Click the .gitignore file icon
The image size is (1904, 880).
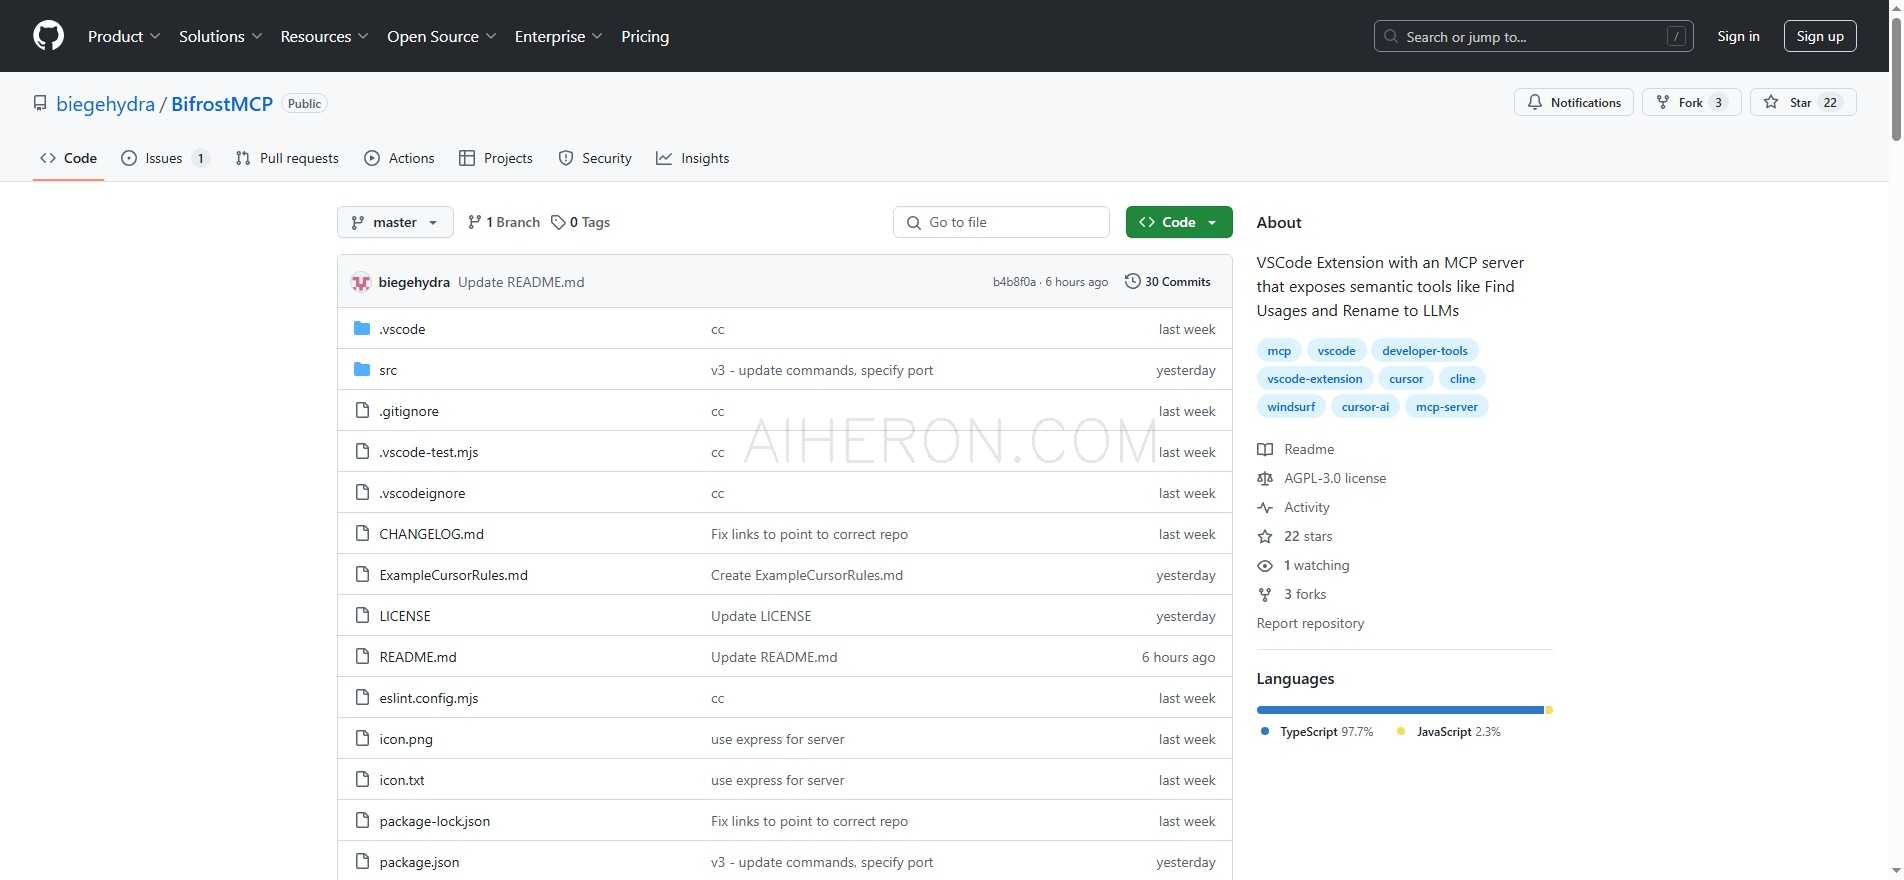tap(362, 410)
